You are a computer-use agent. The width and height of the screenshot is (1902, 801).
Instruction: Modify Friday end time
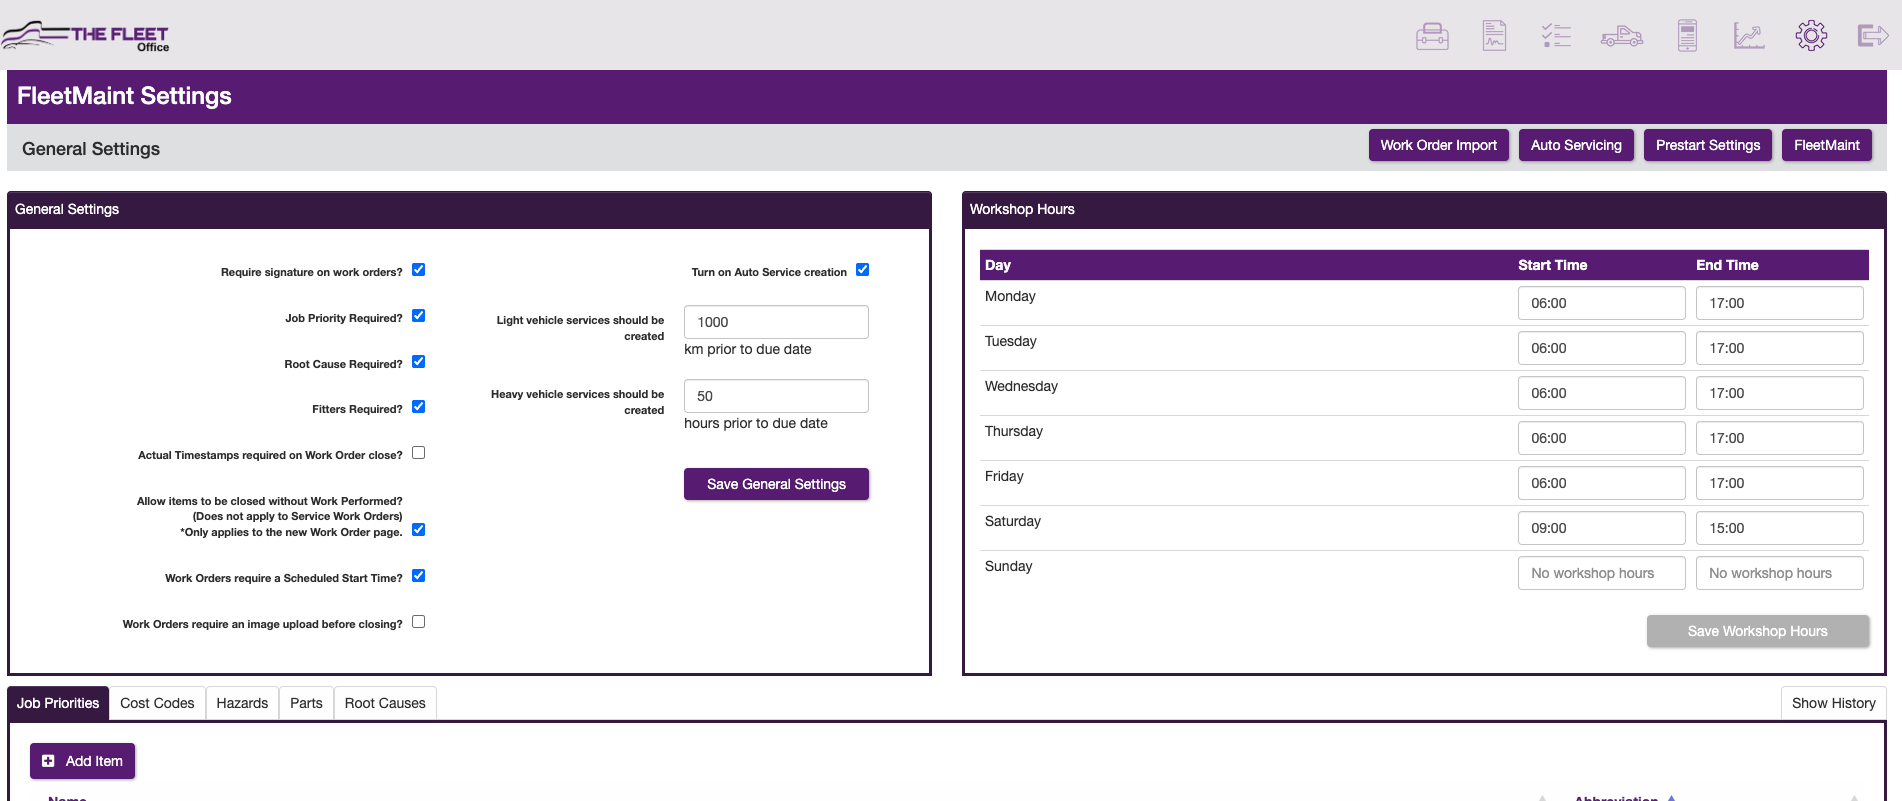click(x=1779, y=483)
